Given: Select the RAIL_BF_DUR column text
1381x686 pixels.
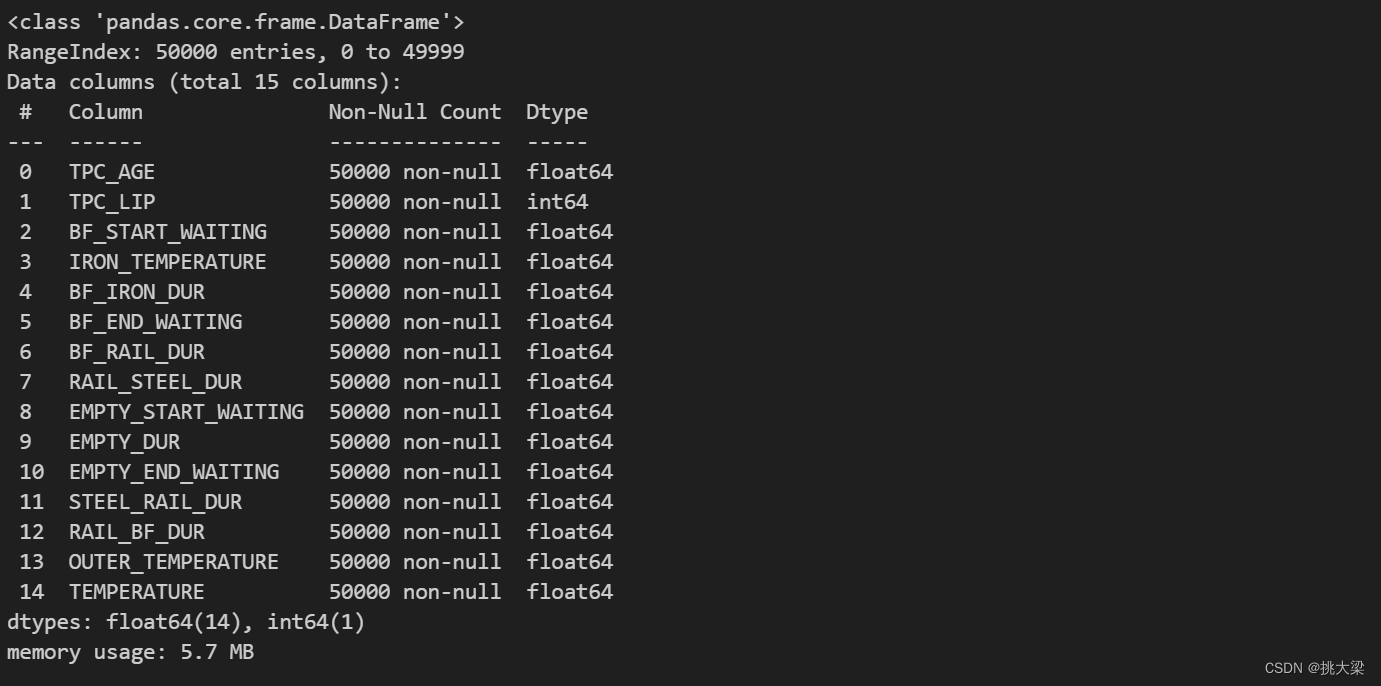Looking at the screenshot, I should pyautogui.click(x=137, y=532).
